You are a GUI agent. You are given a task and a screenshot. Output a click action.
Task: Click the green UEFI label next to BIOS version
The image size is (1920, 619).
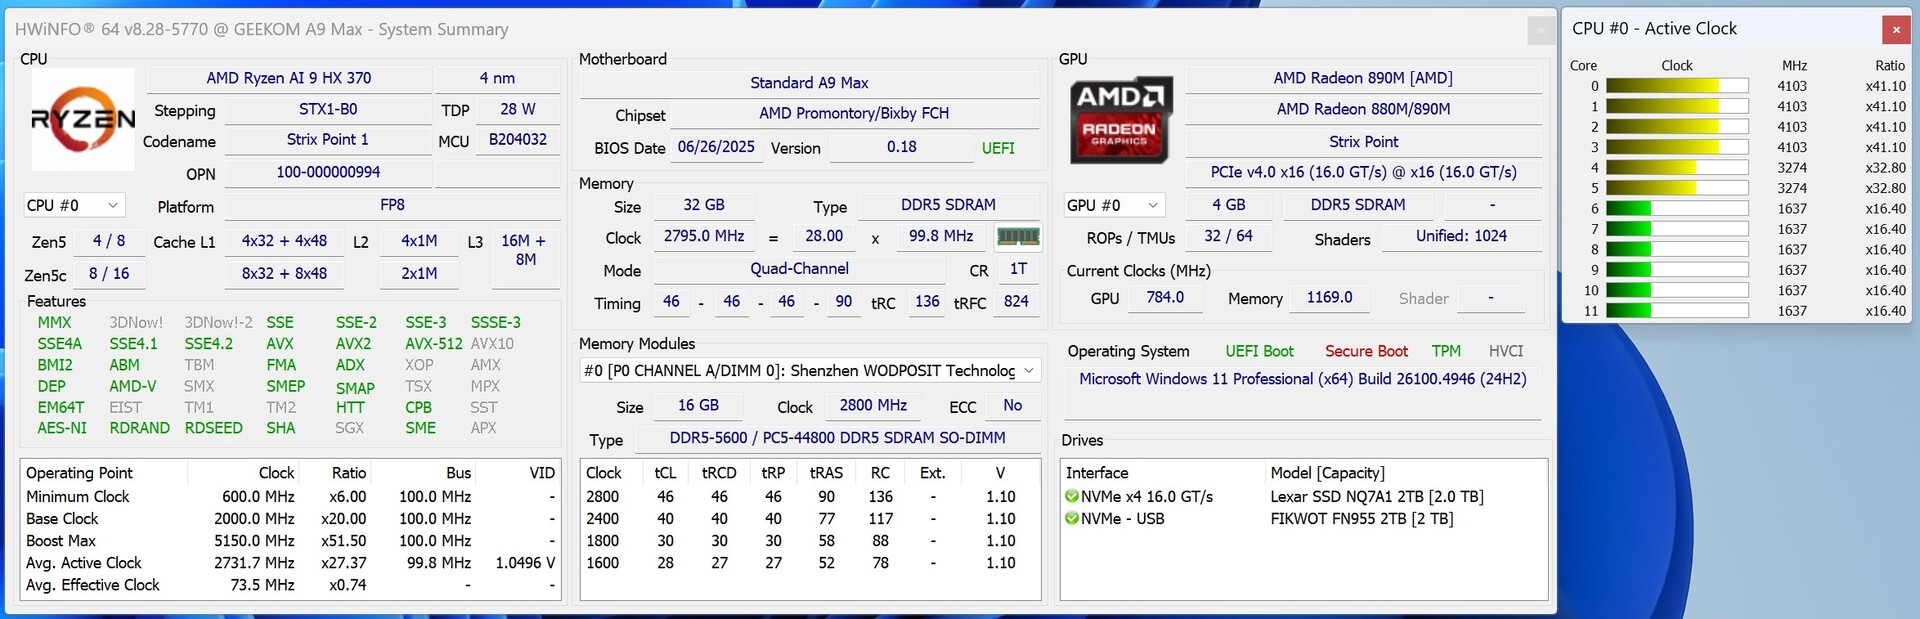pyautogui.click(x=998, y=148)
